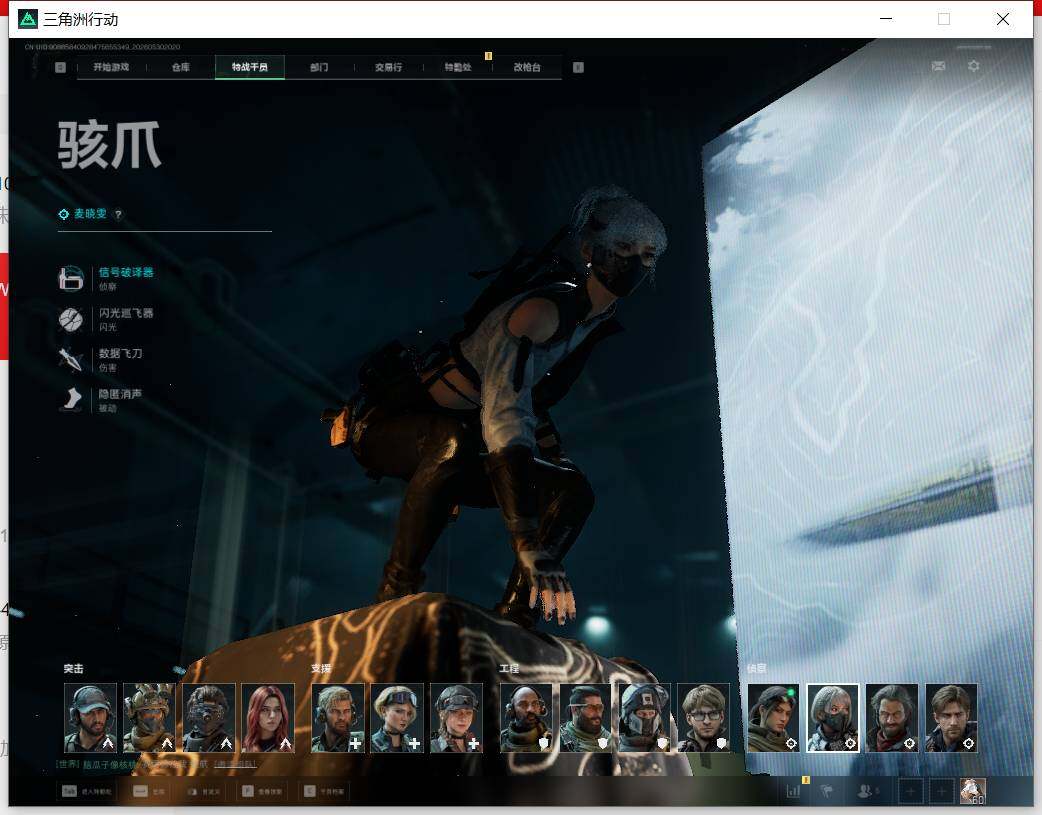Viewport: 1042px width, 815px height.
Task: Select the 信号破译器 skill icon
Action: (70, 278)
